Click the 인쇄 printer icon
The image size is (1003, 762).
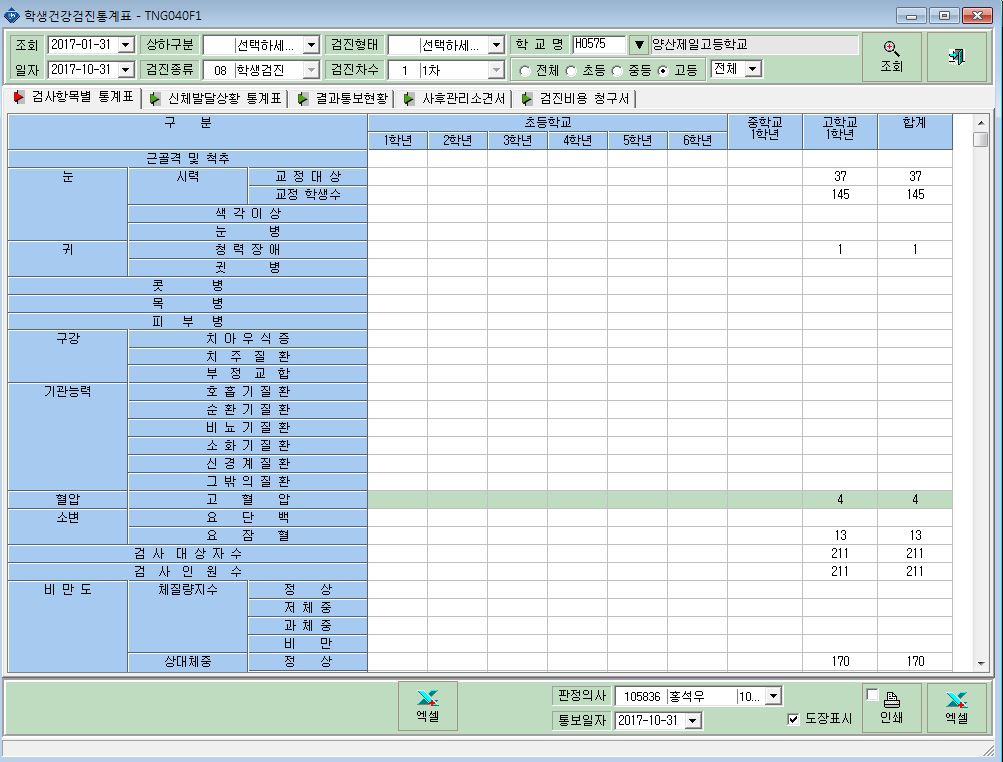pos(891,699)
